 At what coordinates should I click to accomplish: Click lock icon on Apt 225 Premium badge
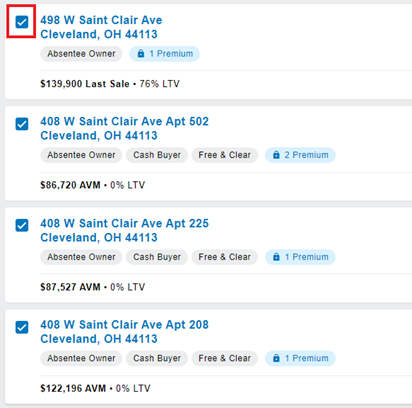276,257
